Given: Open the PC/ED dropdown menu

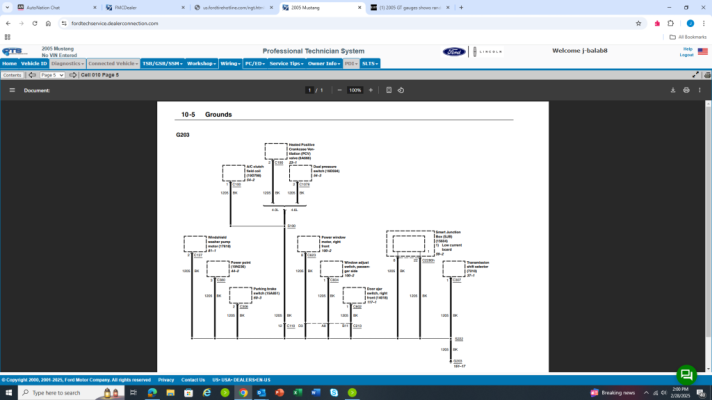Looking at the screenshot, I should (255, 64).
